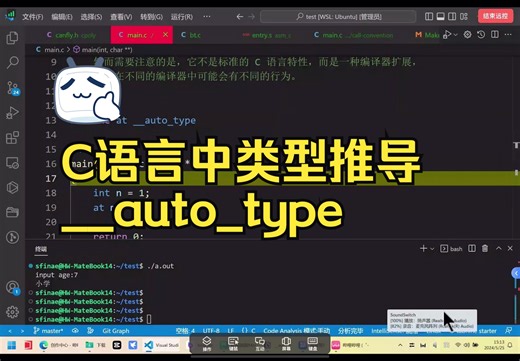Open Microsoft Edge on taskbar

(43, 345)
